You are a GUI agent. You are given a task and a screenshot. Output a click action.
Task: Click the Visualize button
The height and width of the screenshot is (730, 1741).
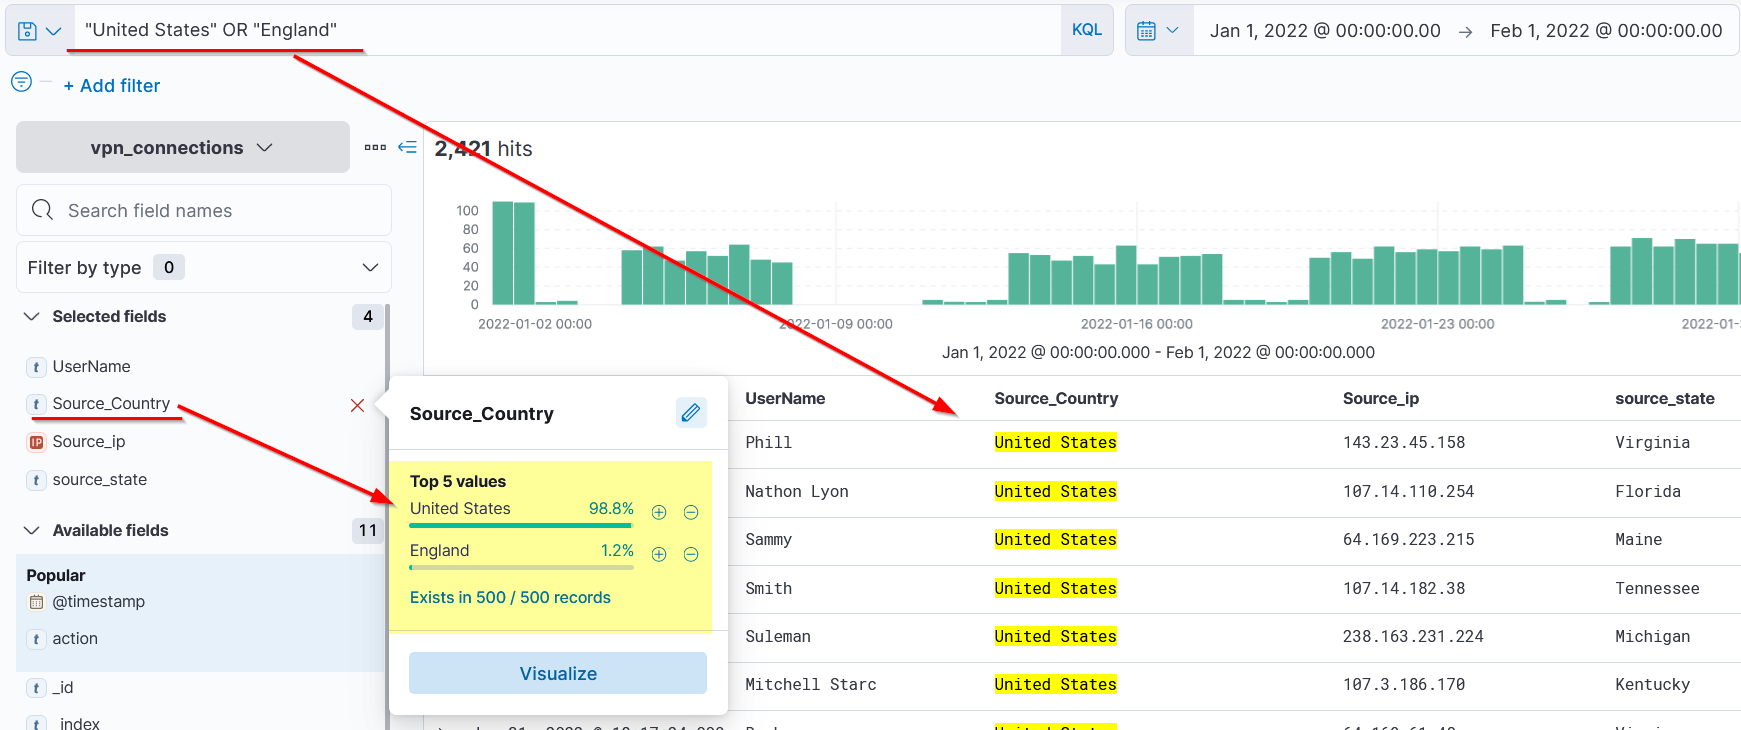pos(557,674)
